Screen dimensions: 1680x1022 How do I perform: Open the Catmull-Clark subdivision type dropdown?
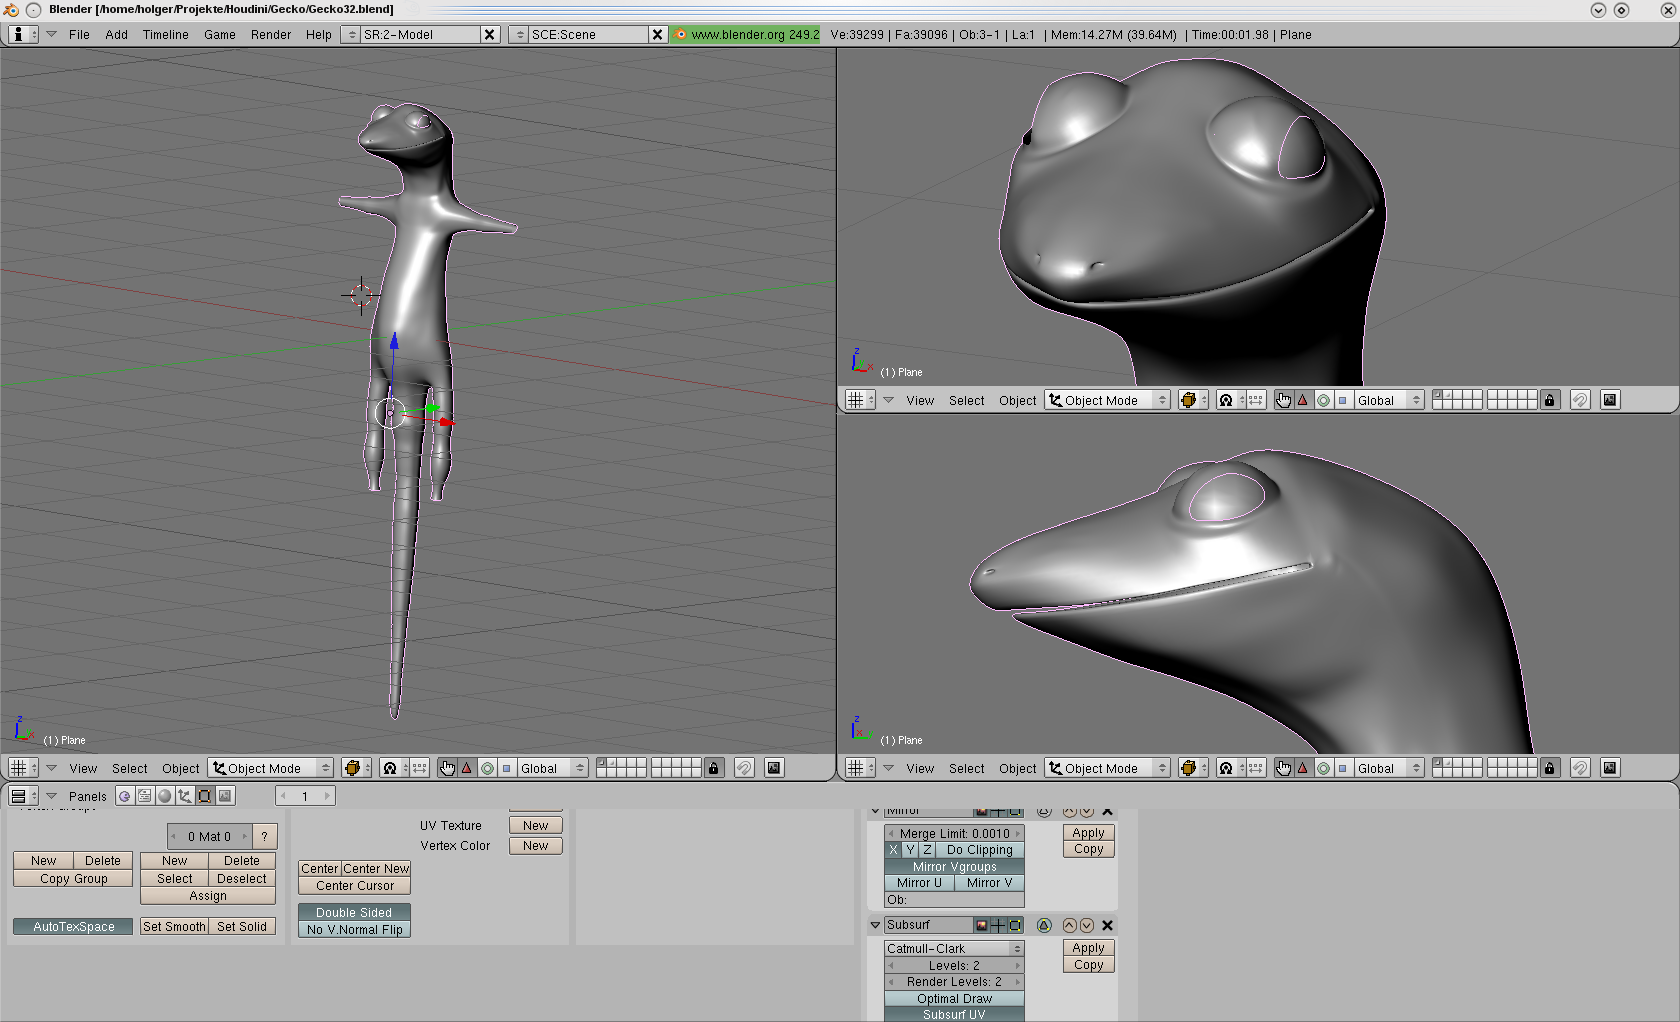[x=954, y=949]
